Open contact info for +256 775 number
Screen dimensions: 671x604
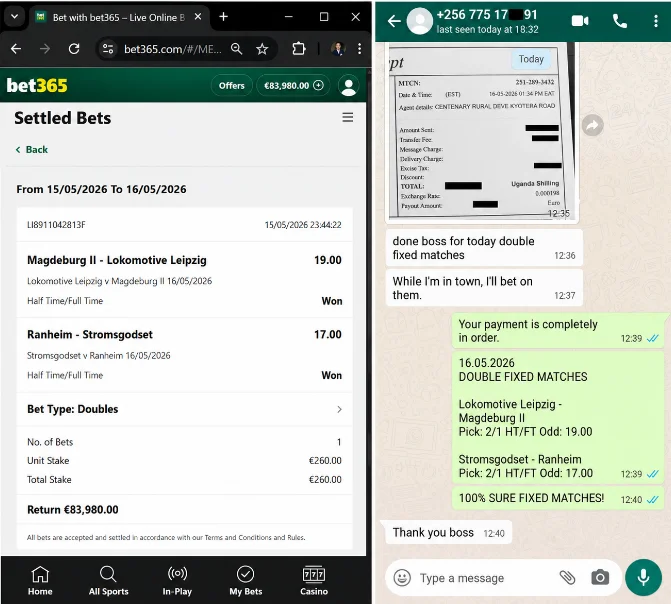(x=487, y=21)
